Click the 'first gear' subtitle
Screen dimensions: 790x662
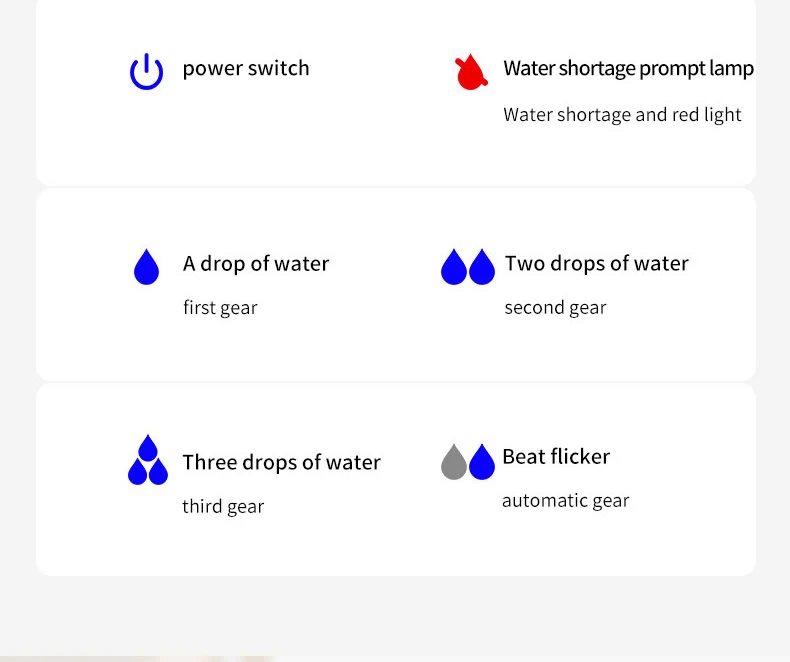point(220,307)
